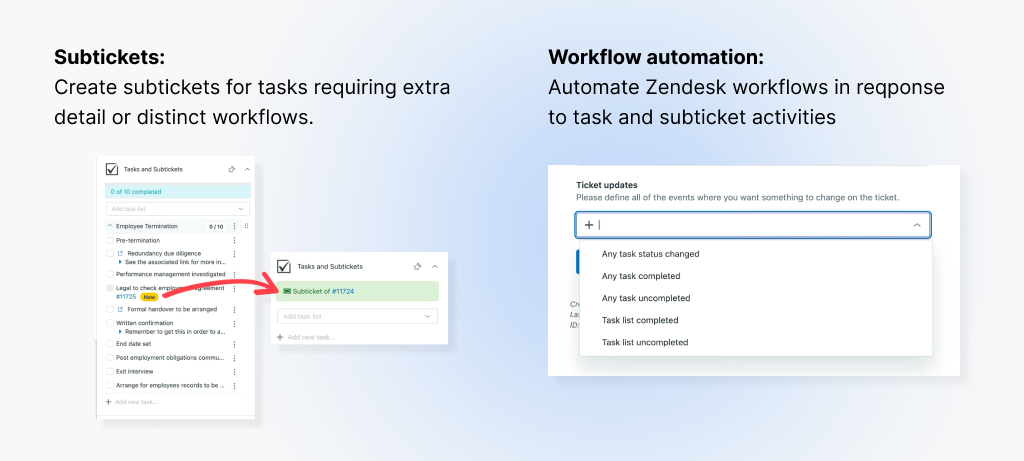Mark Written confirmation task as complete
The width and height of the screenshot is (1024, 461).
[x=110, y=323]
